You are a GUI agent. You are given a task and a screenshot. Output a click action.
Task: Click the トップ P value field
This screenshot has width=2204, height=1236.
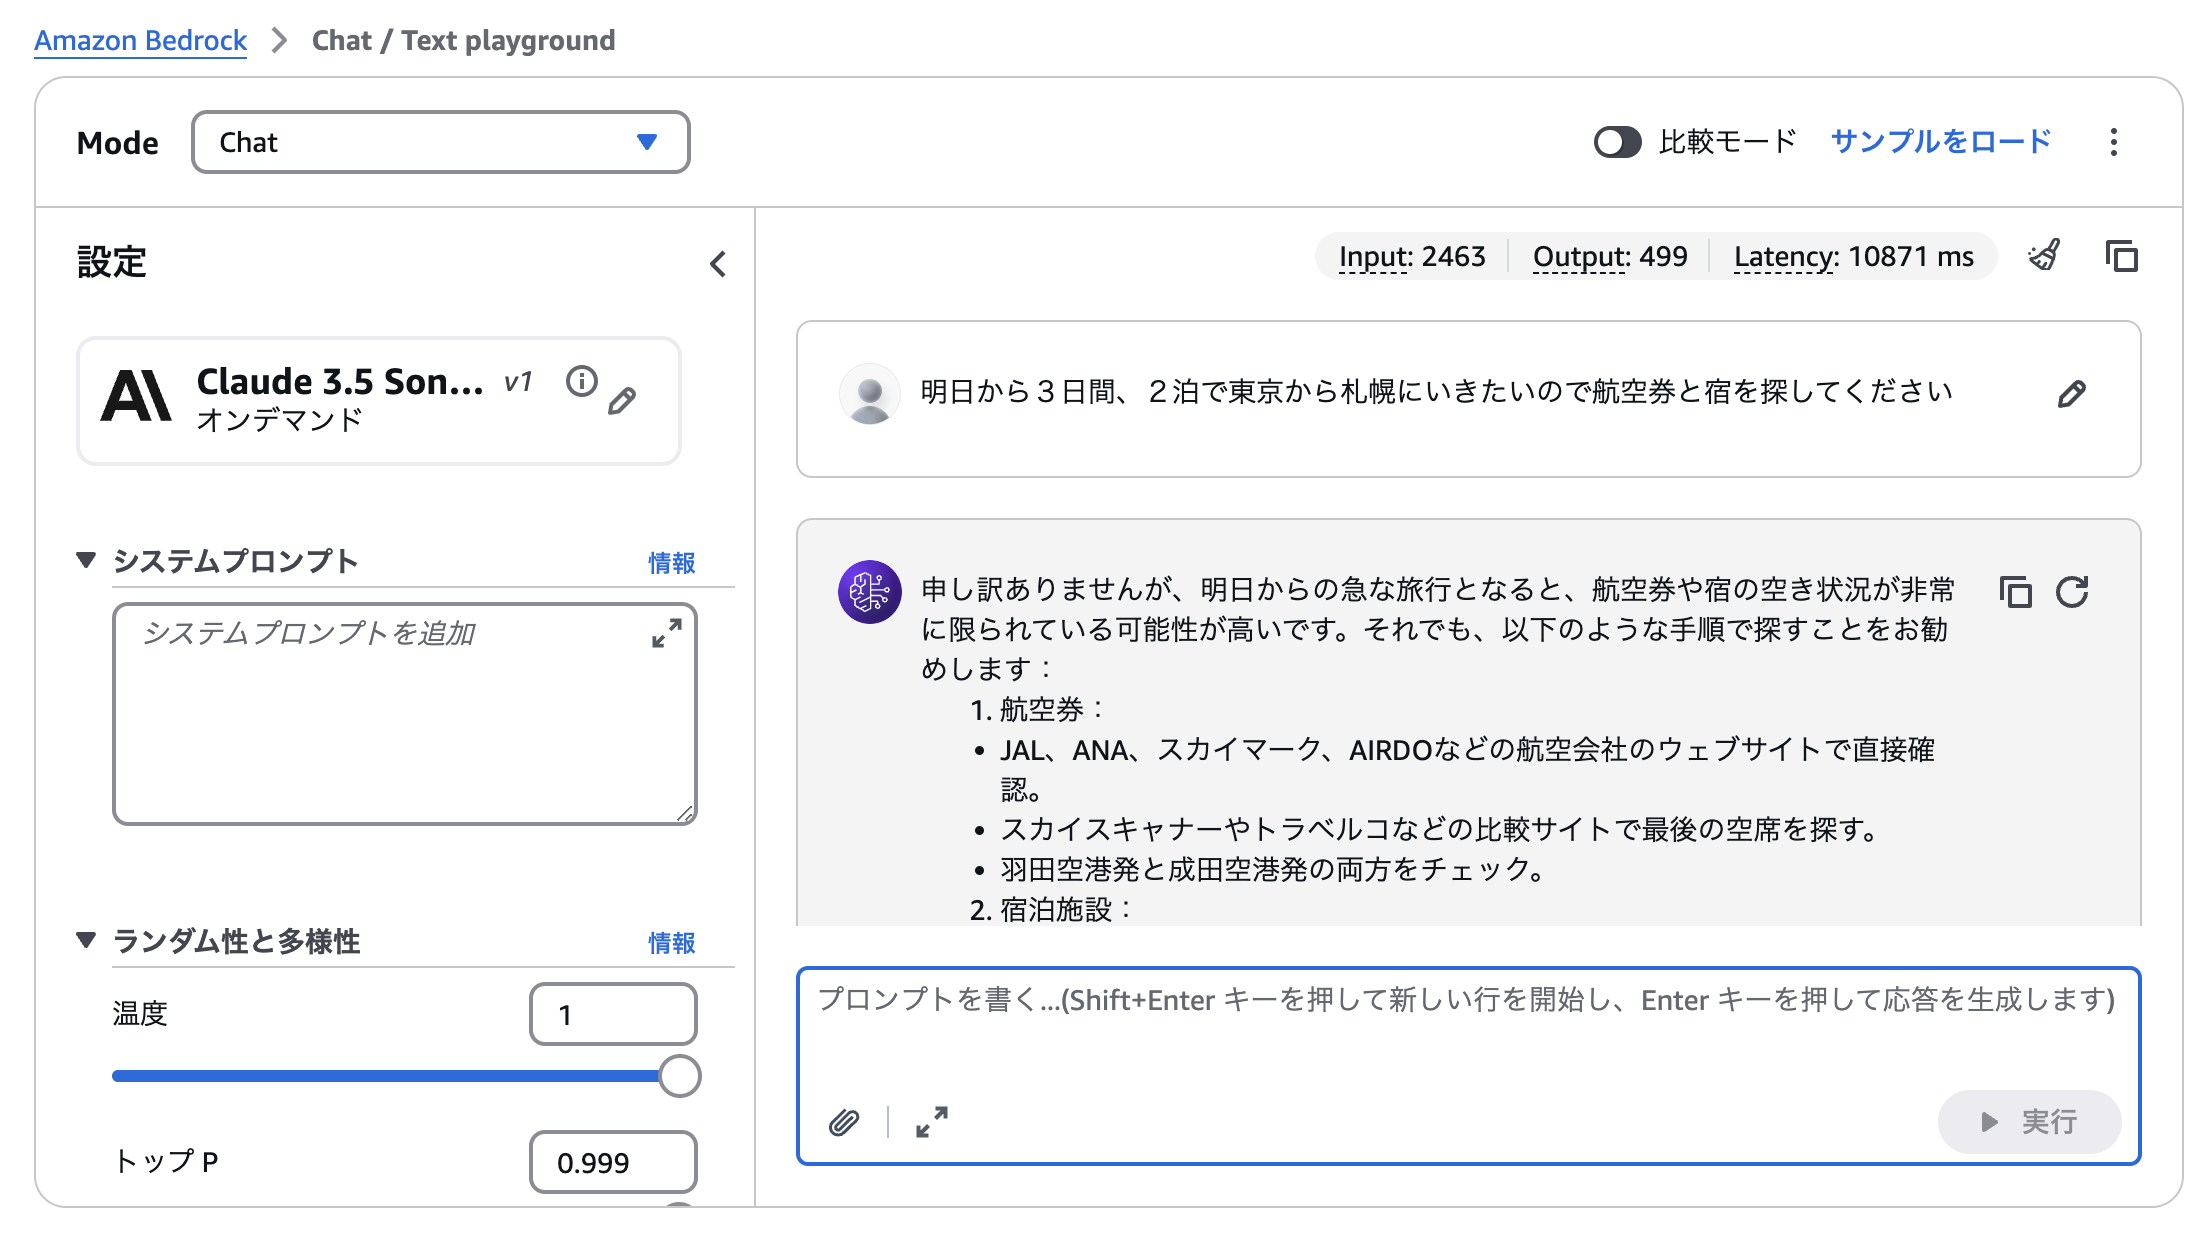pos(612,1162)
